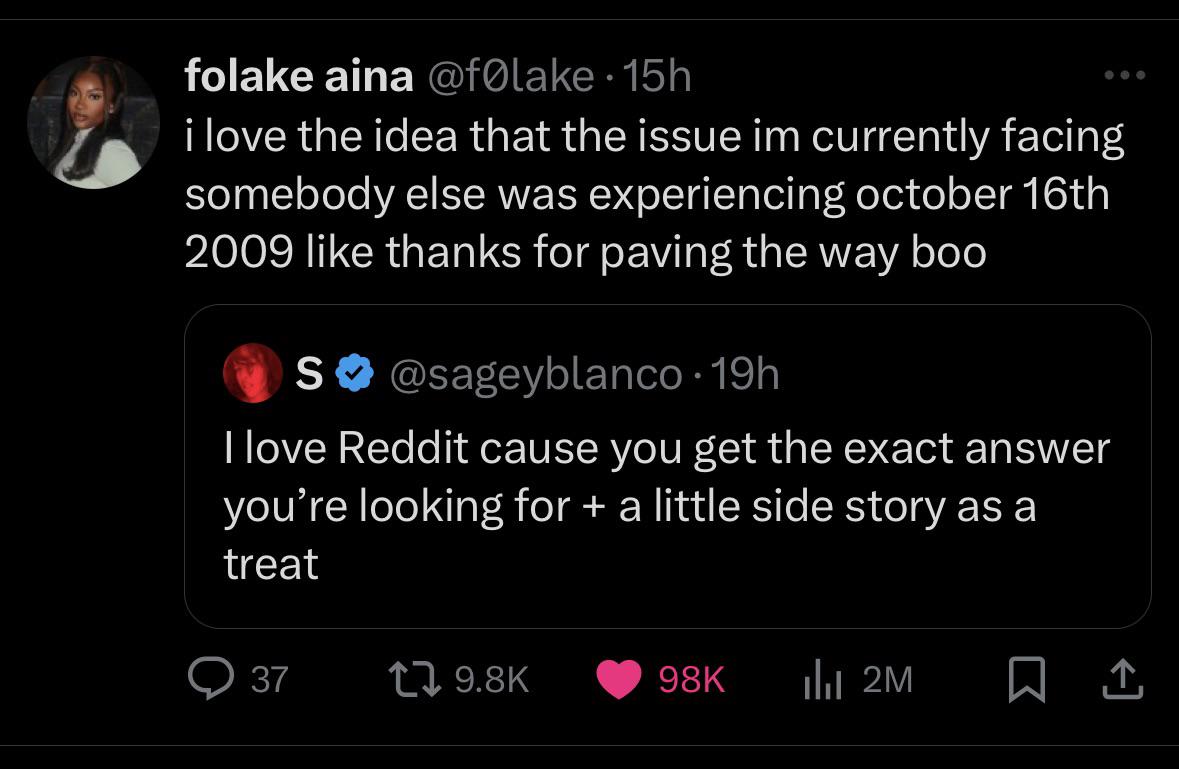Click the 37 replies count
The width and height of the screenshot is (1179, 769).
269,681
